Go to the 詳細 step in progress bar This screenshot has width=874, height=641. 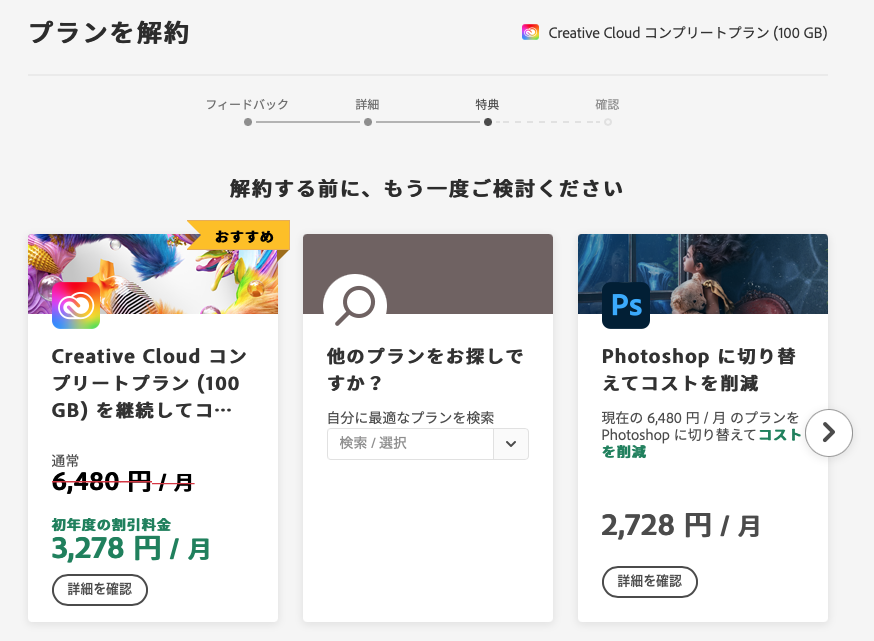coord(367,122)
